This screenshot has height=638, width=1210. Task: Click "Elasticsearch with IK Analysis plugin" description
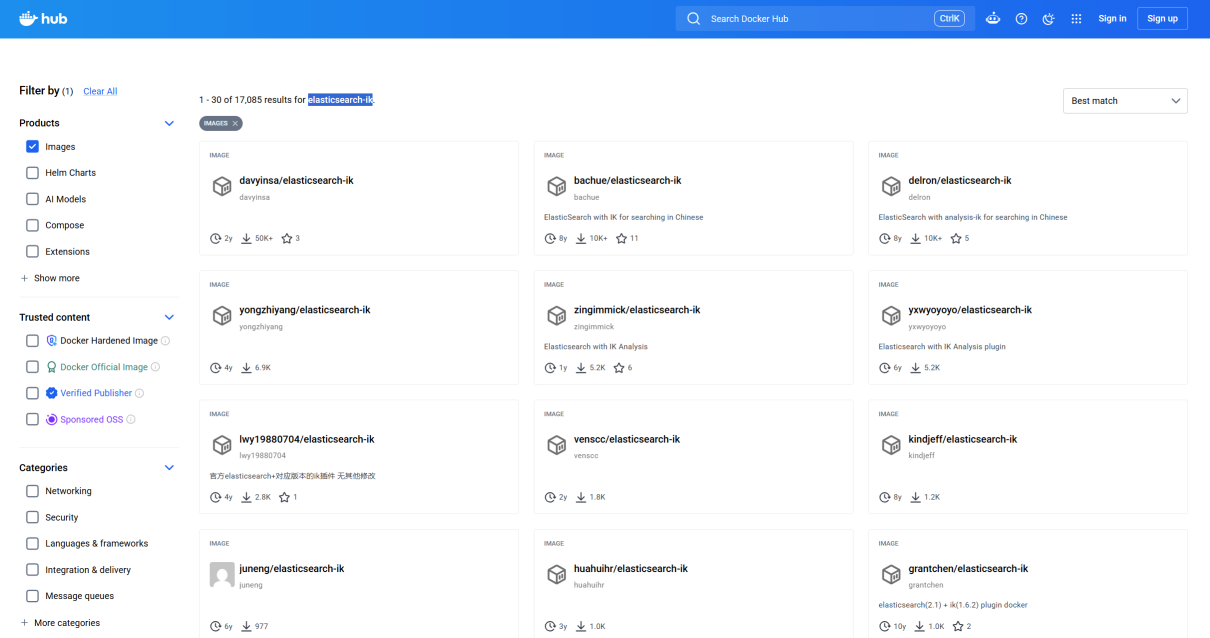coord(942,346)
